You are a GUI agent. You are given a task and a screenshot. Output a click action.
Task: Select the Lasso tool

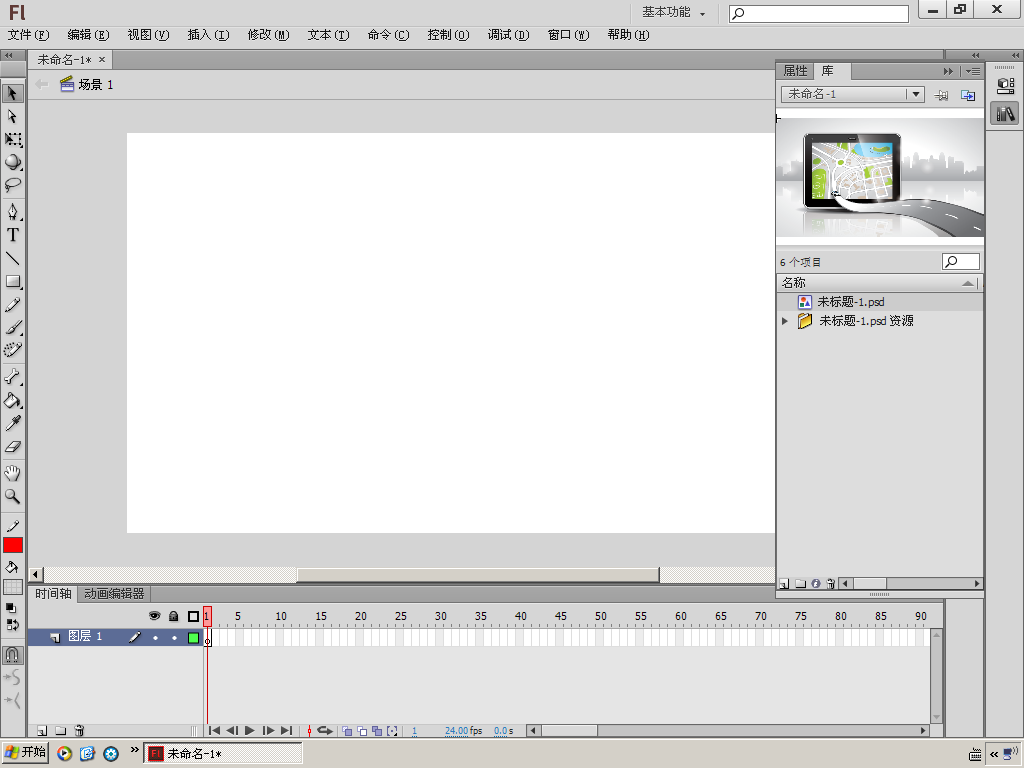[x=12, y=185]
